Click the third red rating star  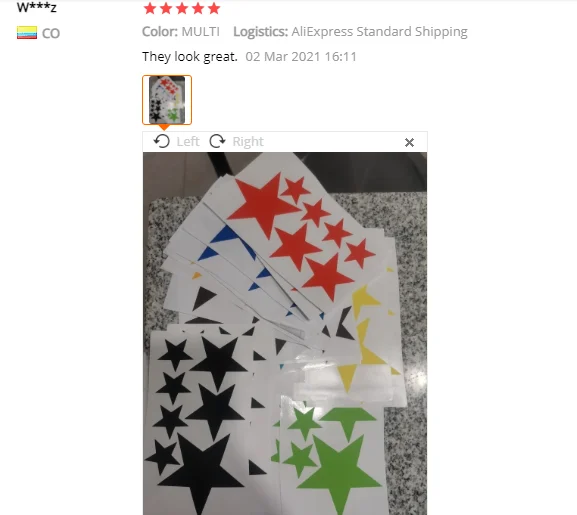[x=182, y=8]
